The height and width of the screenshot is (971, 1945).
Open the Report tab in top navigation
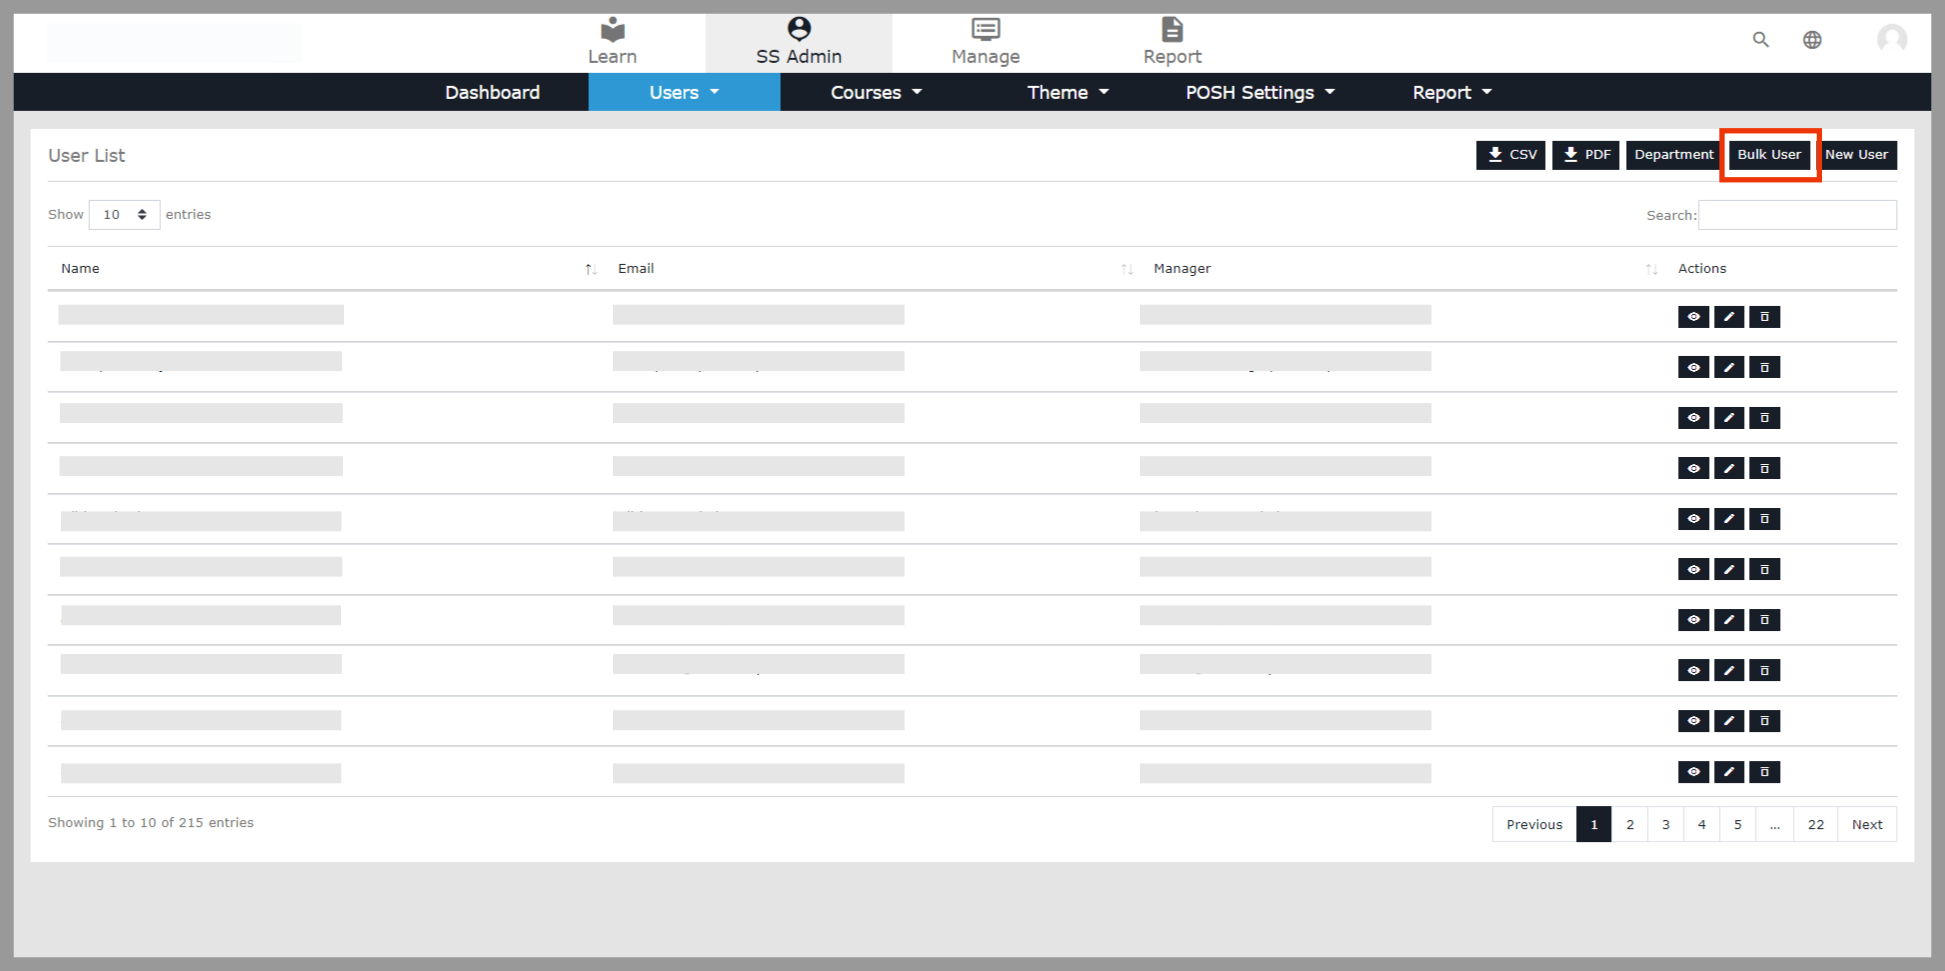click(x=1172, y=42)
